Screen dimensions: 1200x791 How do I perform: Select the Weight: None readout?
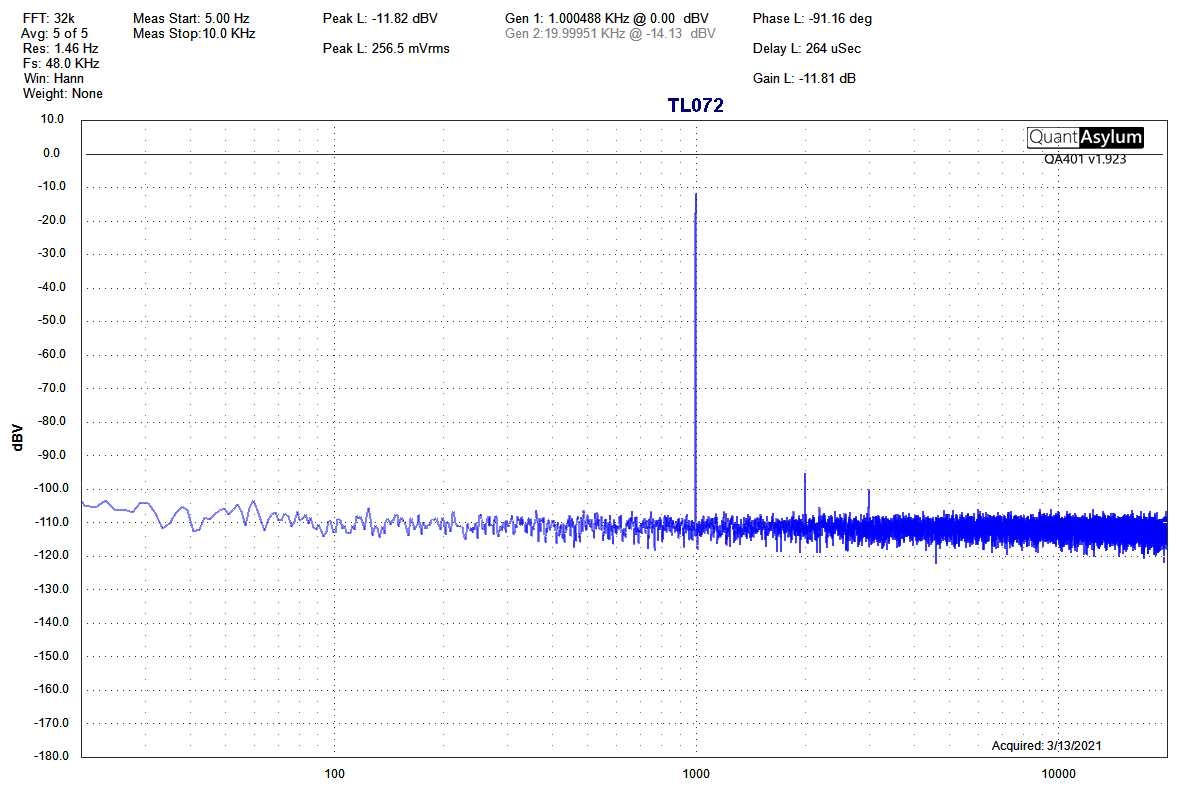tap(62, 93)
